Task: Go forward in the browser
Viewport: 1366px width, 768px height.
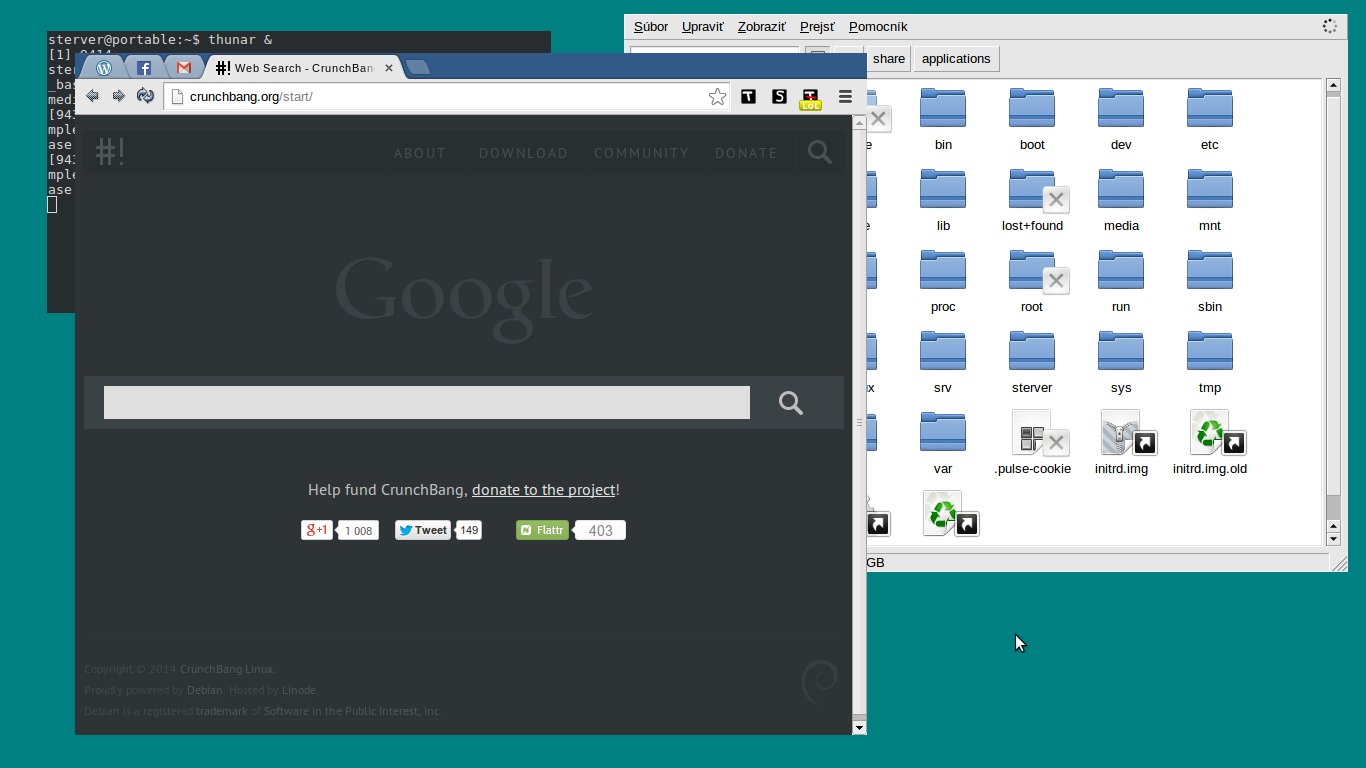Action: 118,96
